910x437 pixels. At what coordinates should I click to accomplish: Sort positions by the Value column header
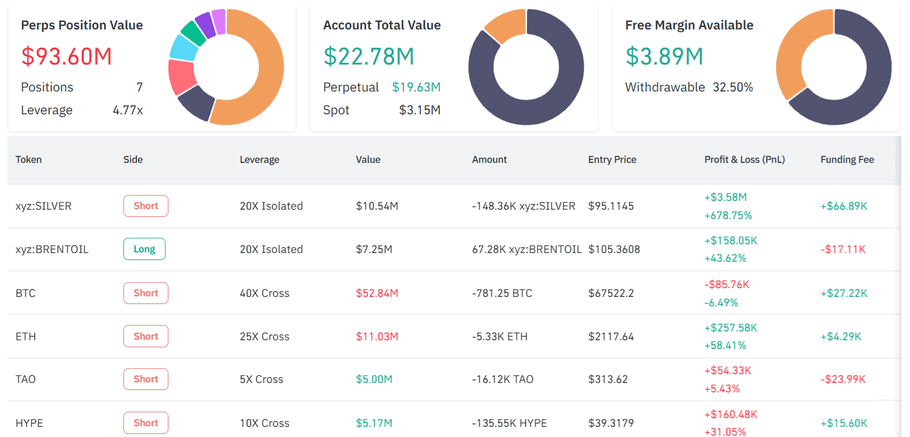tap(370, 159)
